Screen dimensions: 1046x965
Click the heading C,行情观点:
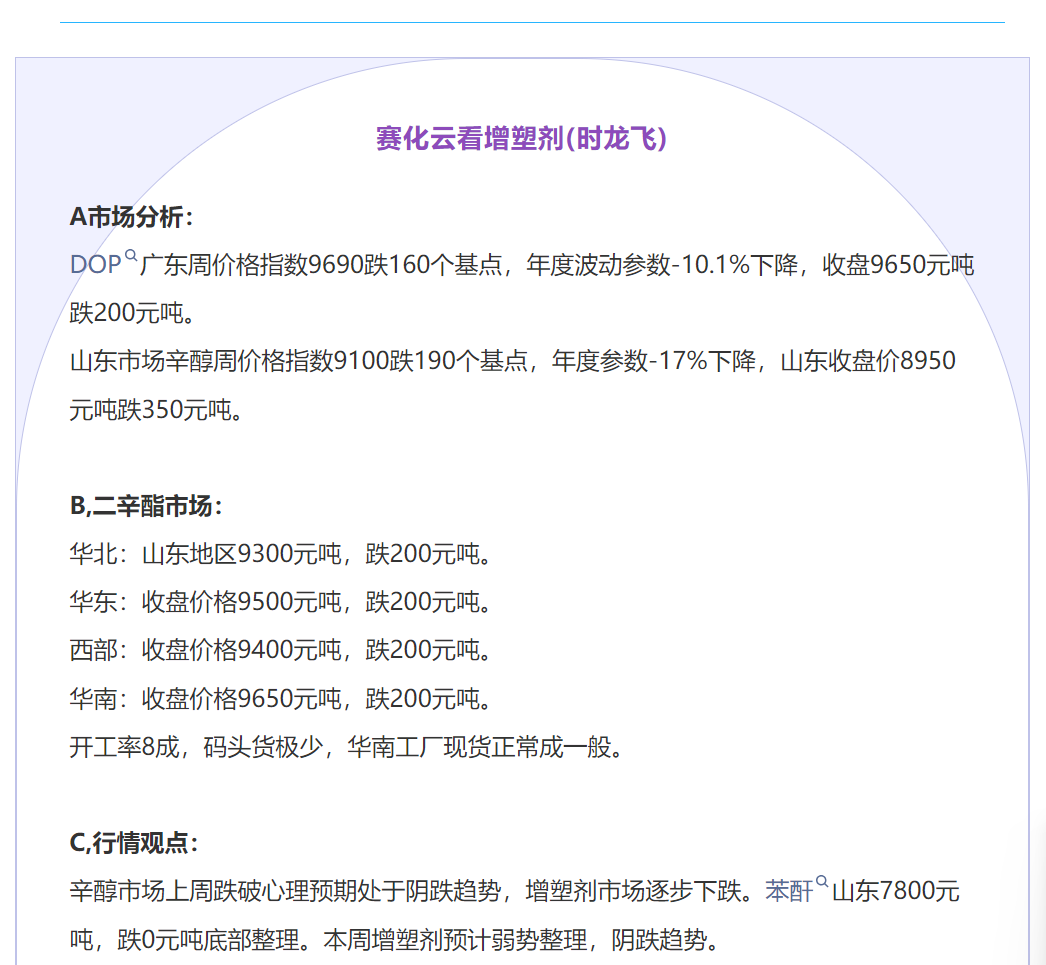pyautogui.click(x=134, y=843)
